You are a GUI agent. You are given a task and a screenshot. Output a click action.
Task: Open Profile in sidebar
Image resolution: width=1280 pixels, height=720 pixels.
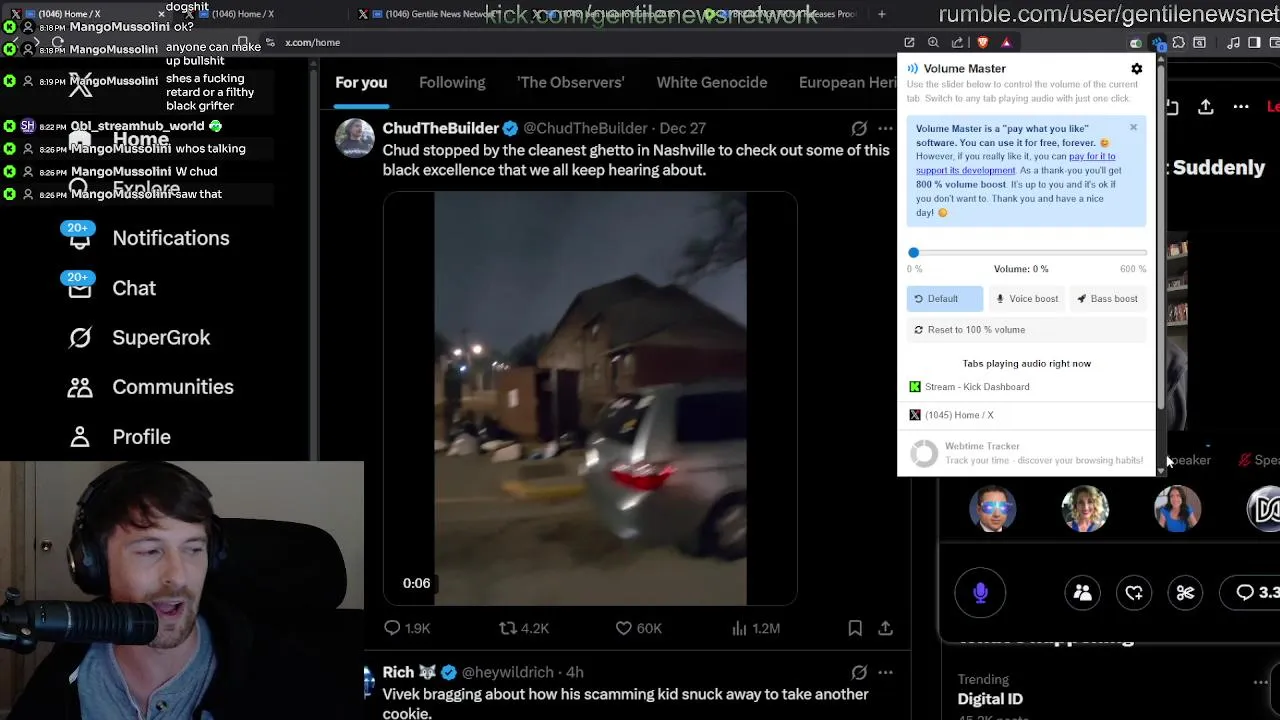pos(141,437)
